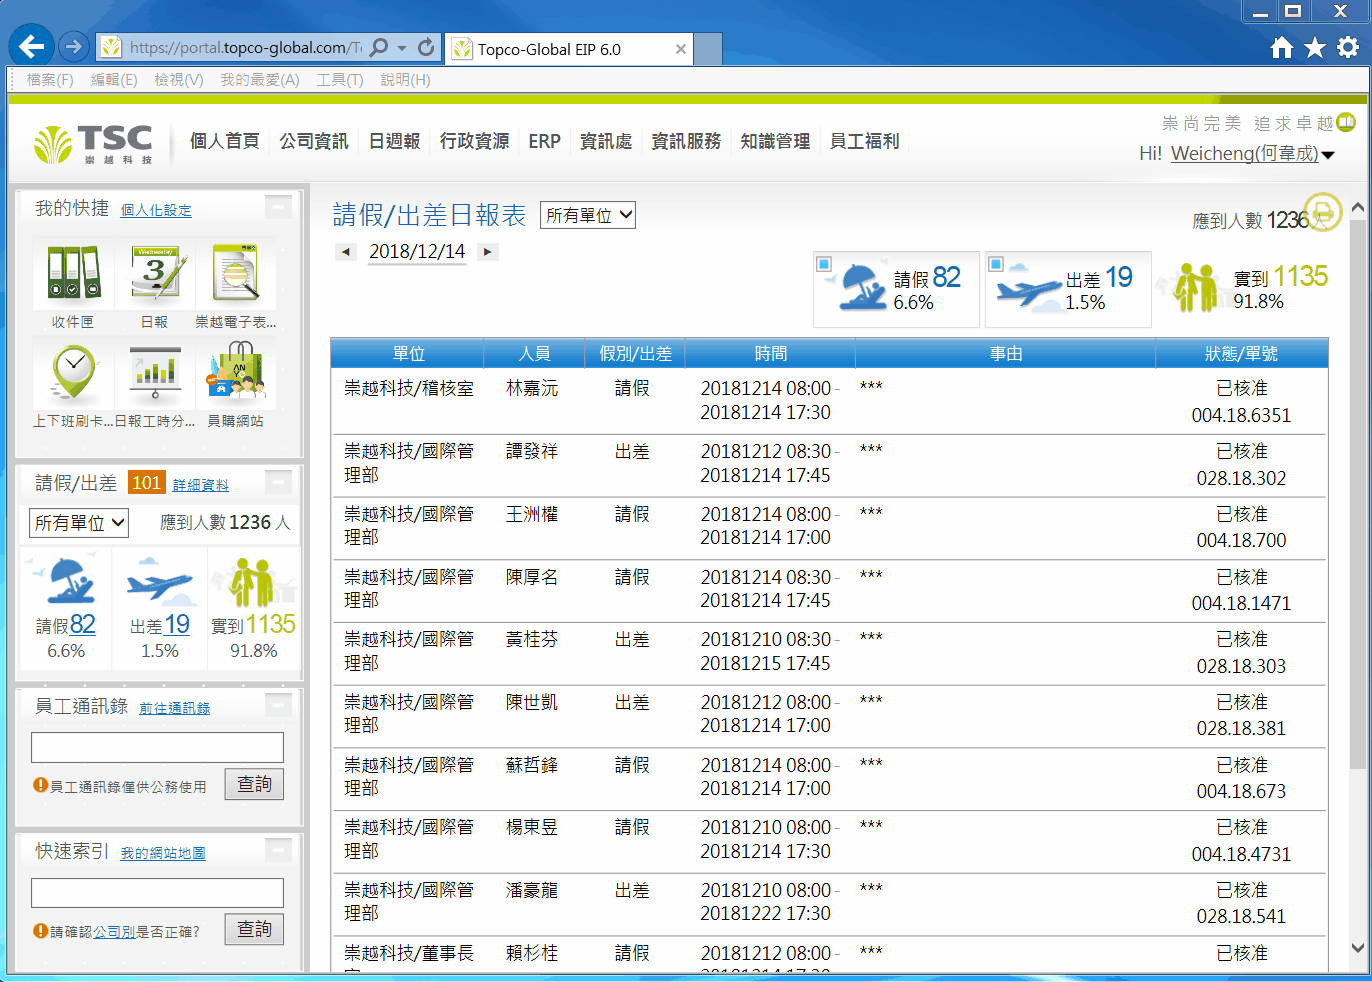Image resolution: width=1372 pixels, height=982 pixels.
Task: Open the 收件匣 inbox shortcut icon
Action: point(73,274)
